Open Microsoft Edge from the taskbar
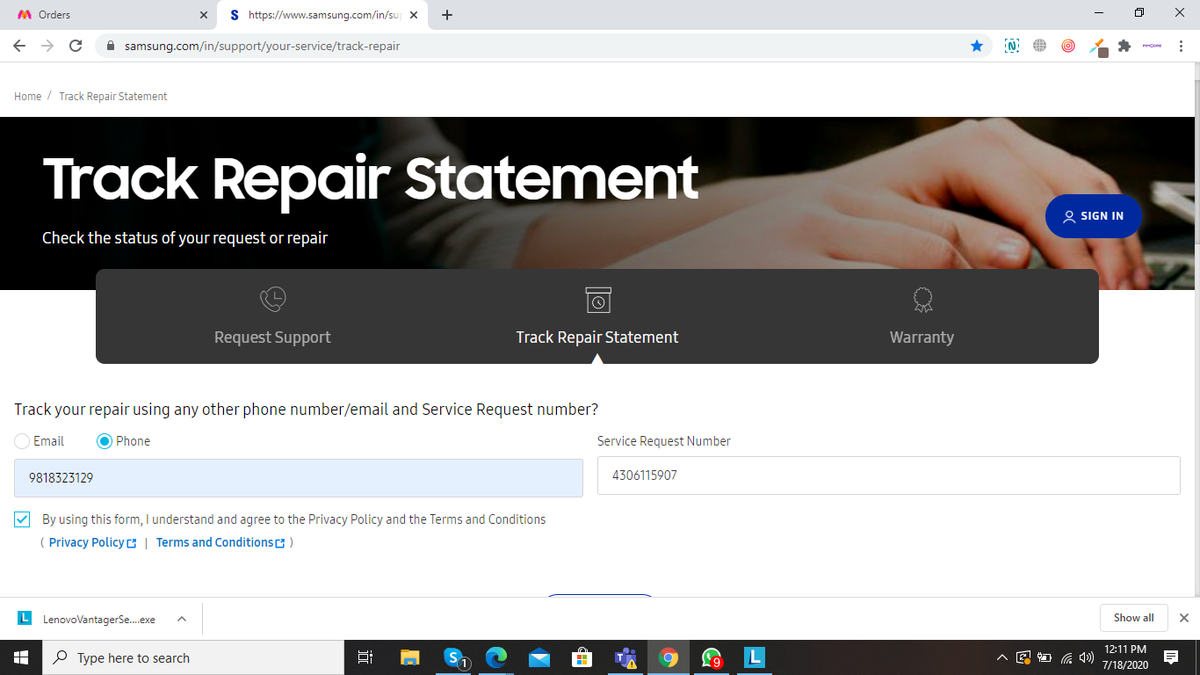1200x675 pixels. [496, 657]
